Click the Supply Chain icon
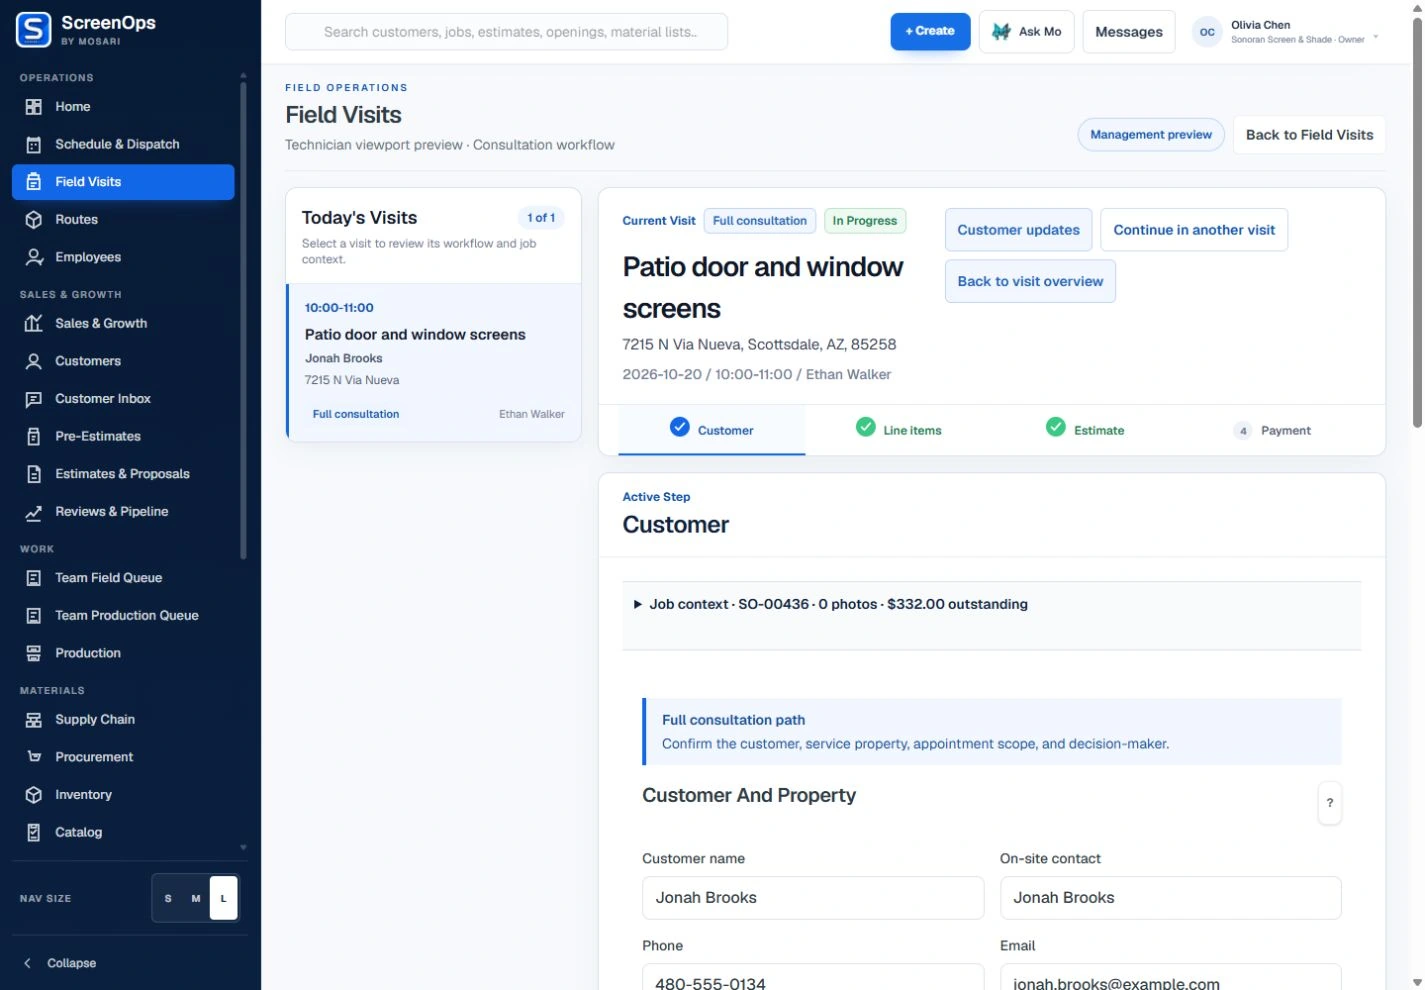This screenshot has width=1425, height=990. pyautogui.click(x=34, y=720)
